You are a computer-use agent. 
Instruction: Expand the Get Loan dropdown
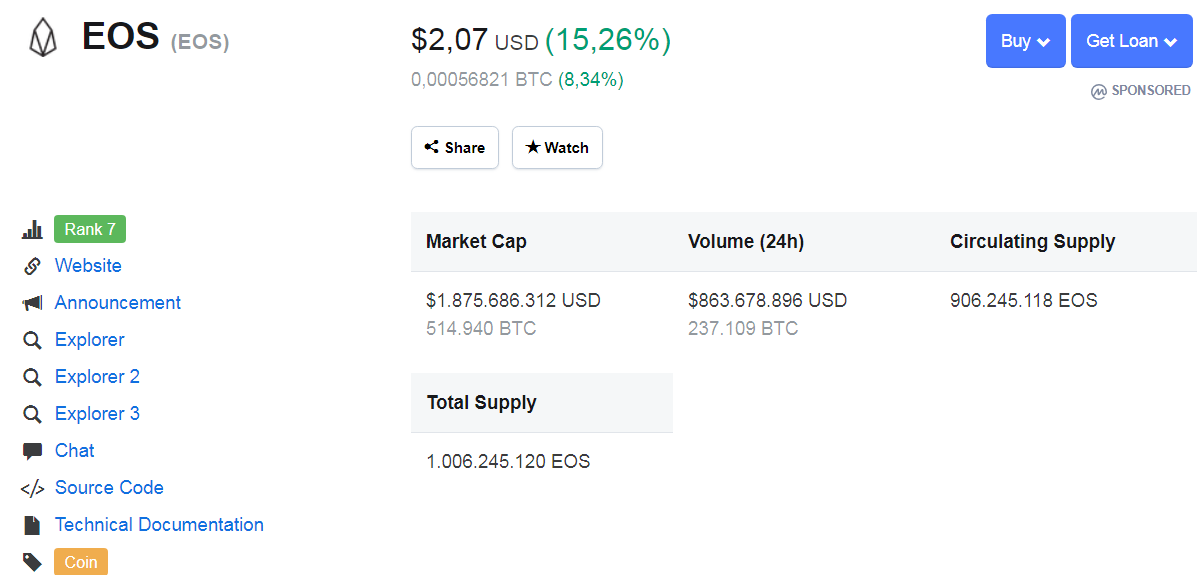(x=1131, y=41)
